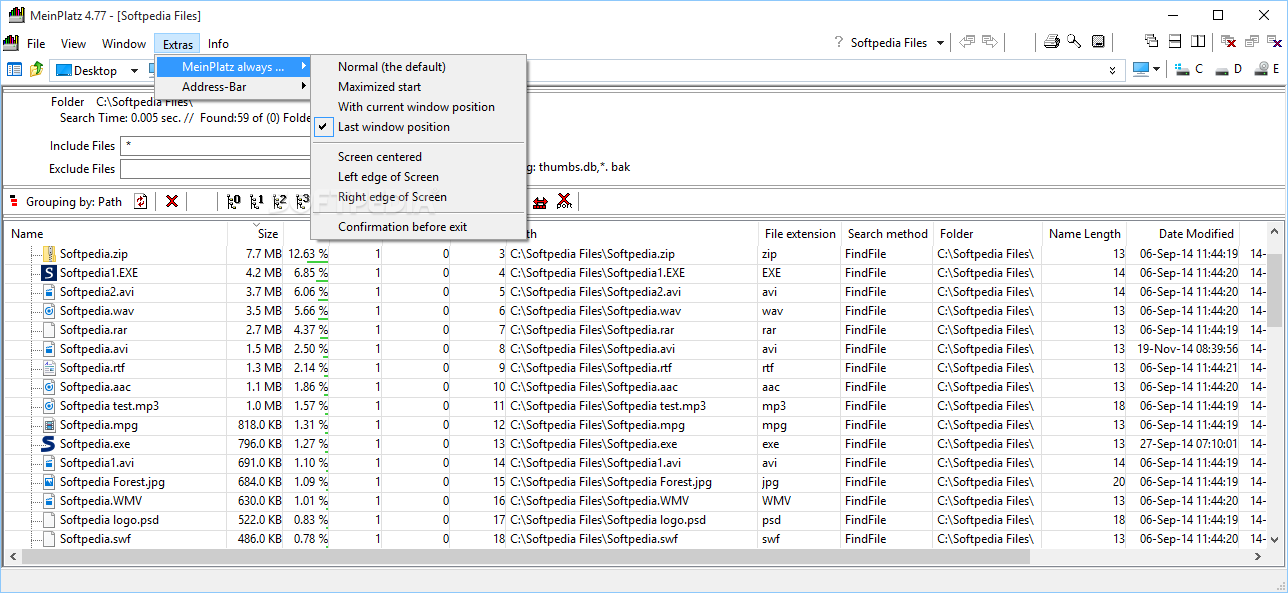Open the View menu
Image resolution: width=1288 pixels, height=593 pixels.
tap(73, 43)
